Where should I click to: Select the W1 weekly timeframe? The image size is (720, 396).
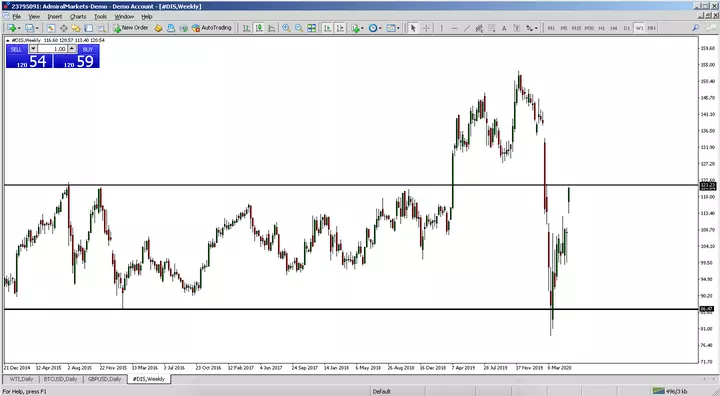coord(639,28)
